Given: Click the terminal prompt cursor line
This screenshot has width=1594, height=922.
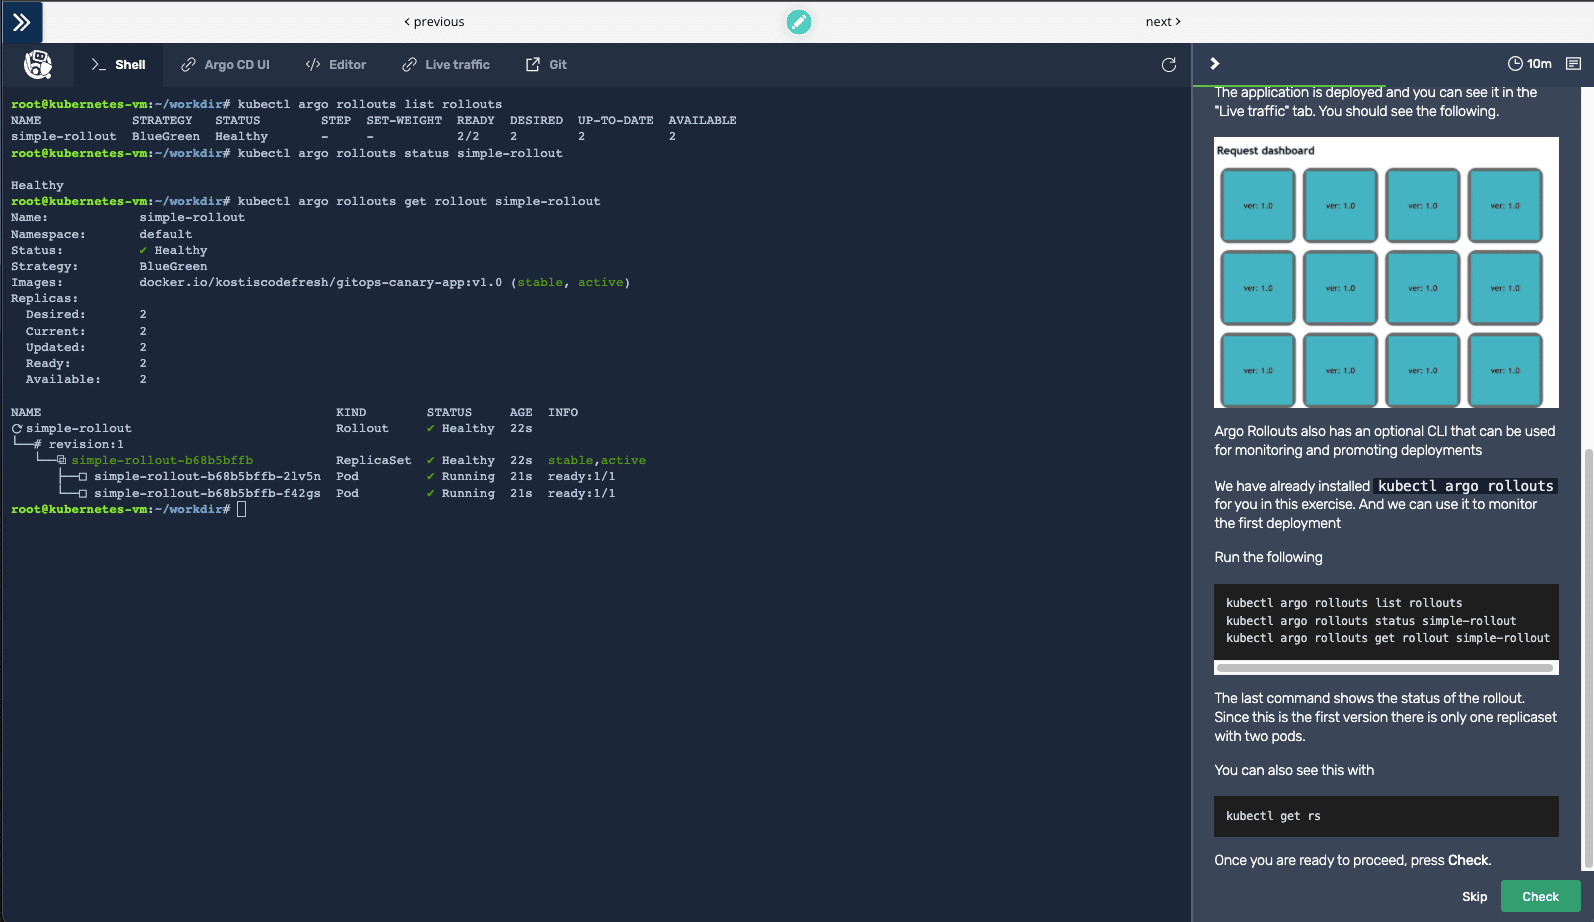Looking at the screenshot, I should tap(241, 510).
